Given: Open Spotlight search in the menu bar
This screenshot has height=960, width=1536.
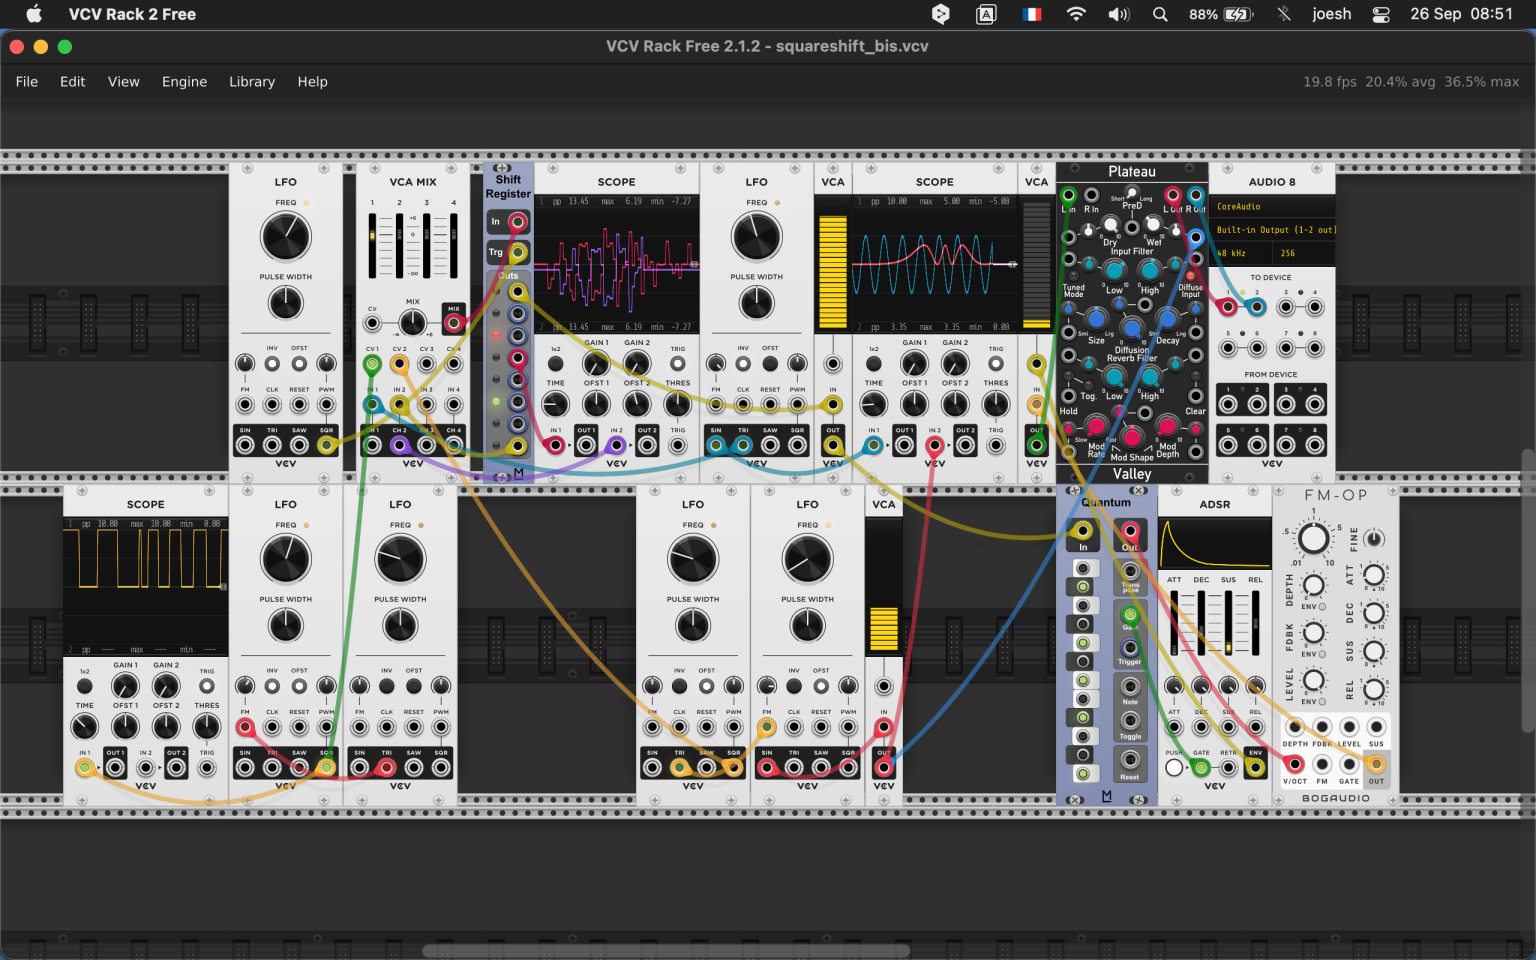Looking at the screenshot, I should 1160,14.
